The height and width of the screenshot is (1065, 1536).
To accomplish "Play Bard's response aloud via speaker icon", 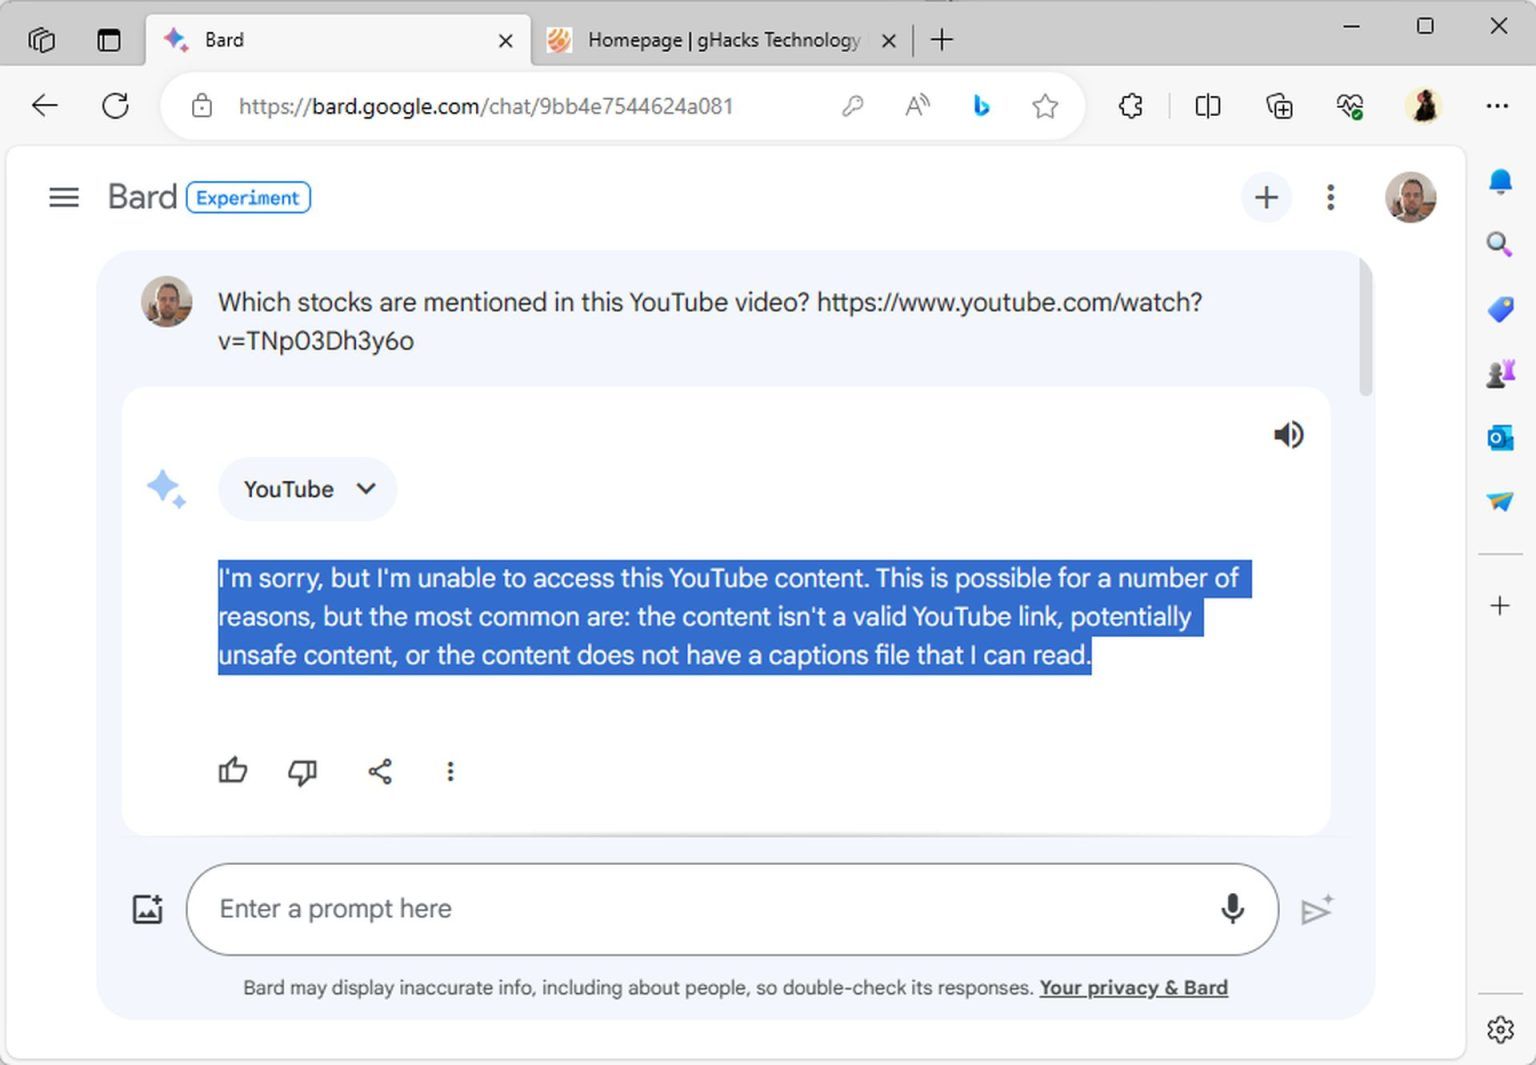I will tap(1289, 434).
